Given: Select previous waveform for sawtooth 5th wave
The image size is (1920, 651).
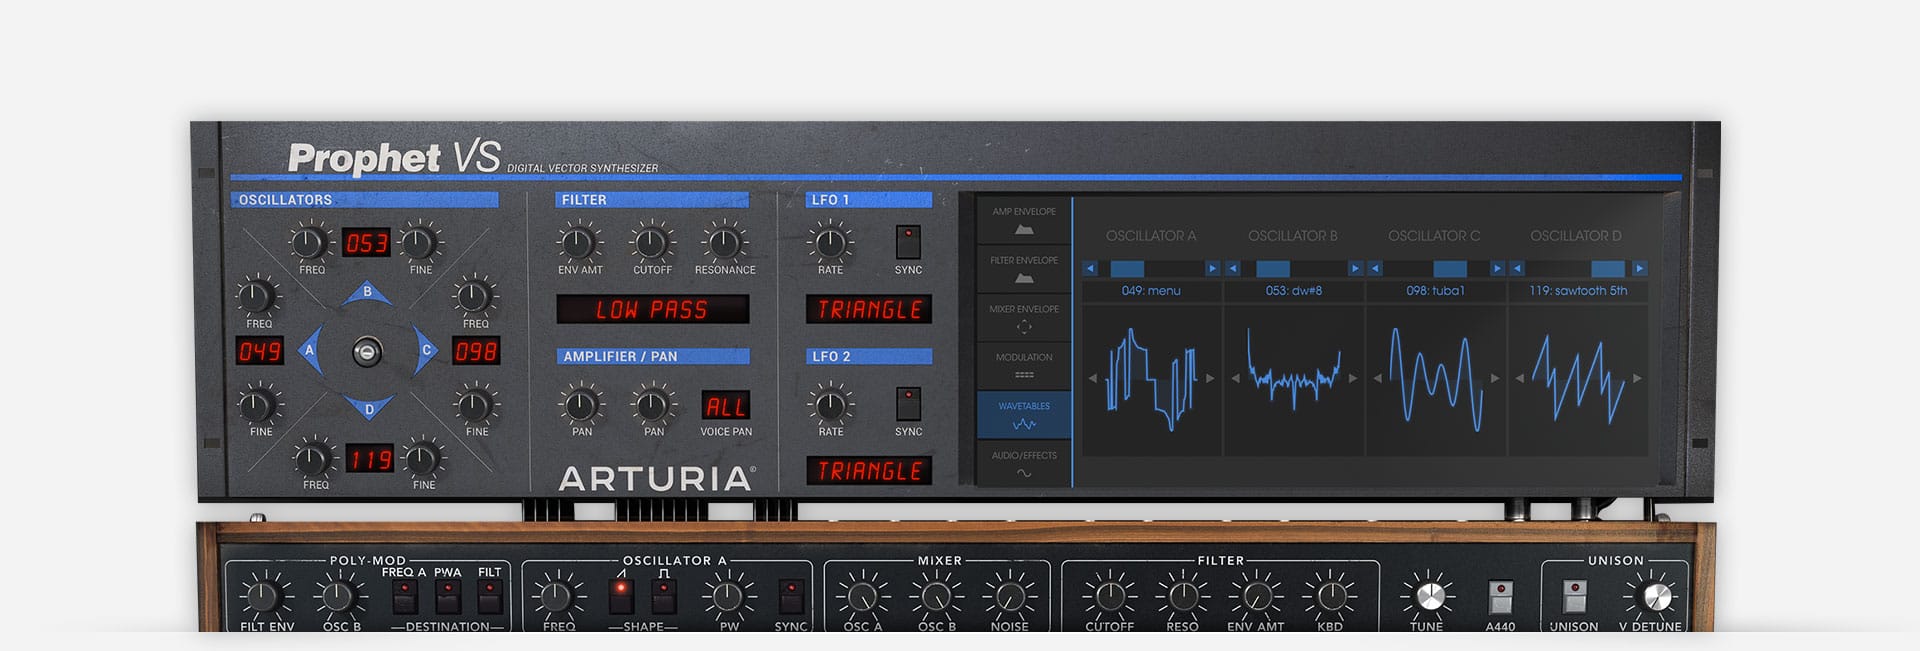Looking at the screenshot, I should (1519, 378).
